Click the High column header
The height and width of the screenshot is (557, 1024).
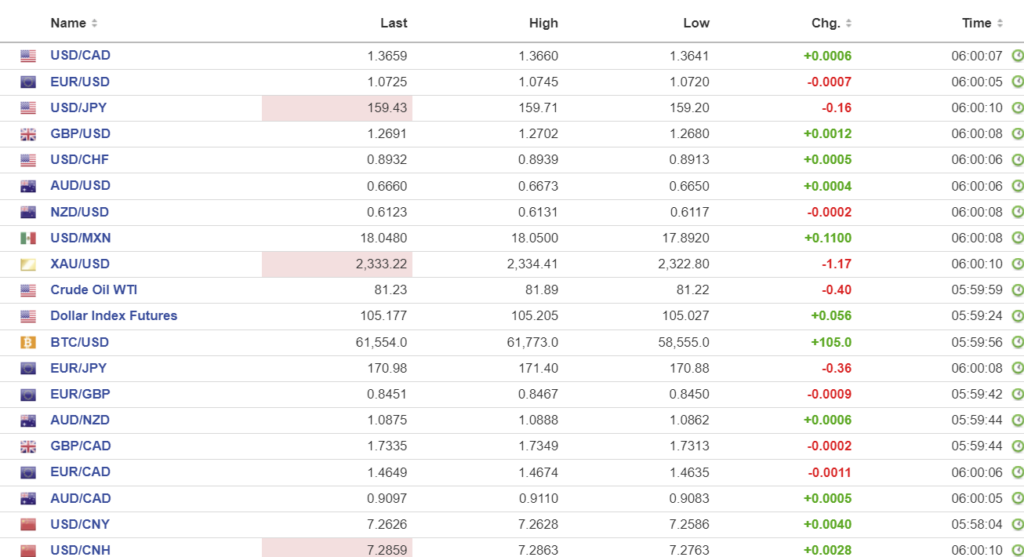point(543,23)
